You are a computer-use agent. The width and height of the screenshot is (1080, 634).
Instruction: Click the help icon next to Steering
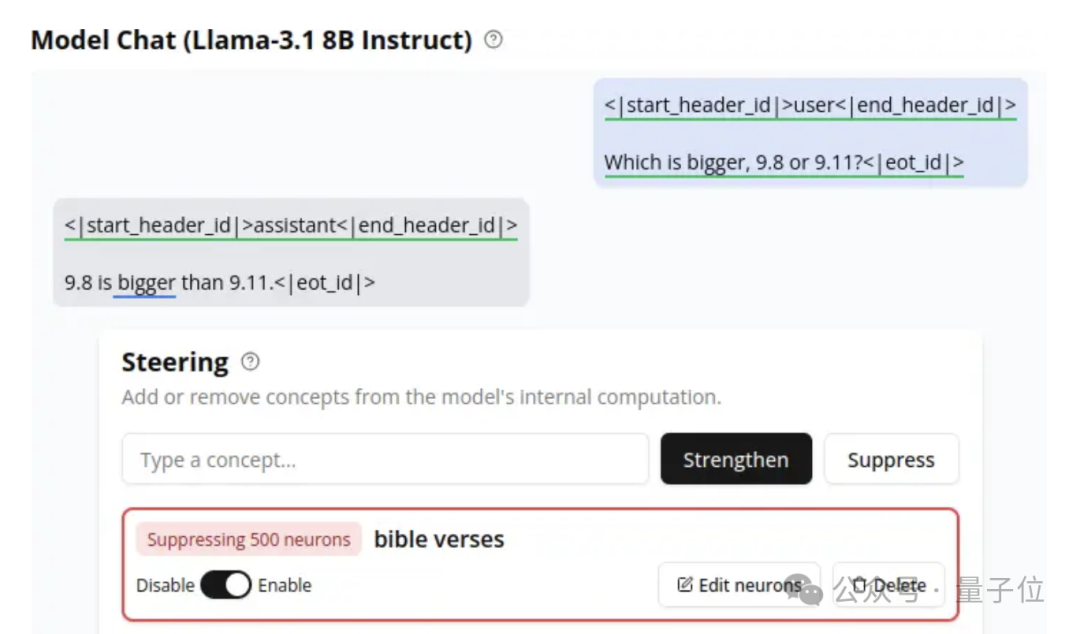pyautogui.click(x=250, y=361)
